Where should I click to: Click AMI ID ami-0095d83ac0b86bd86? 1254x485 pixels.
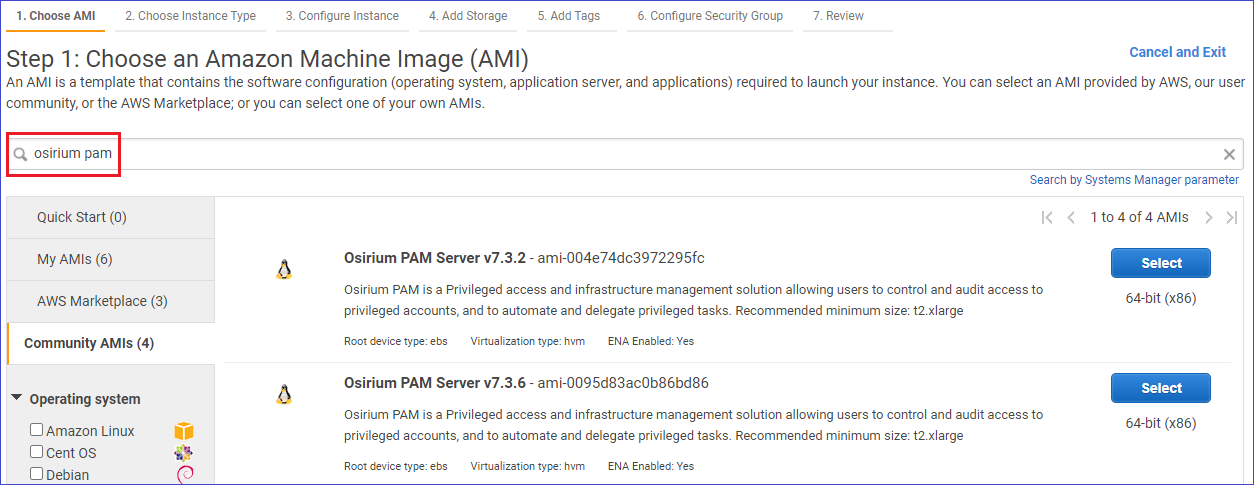[623, 383]
